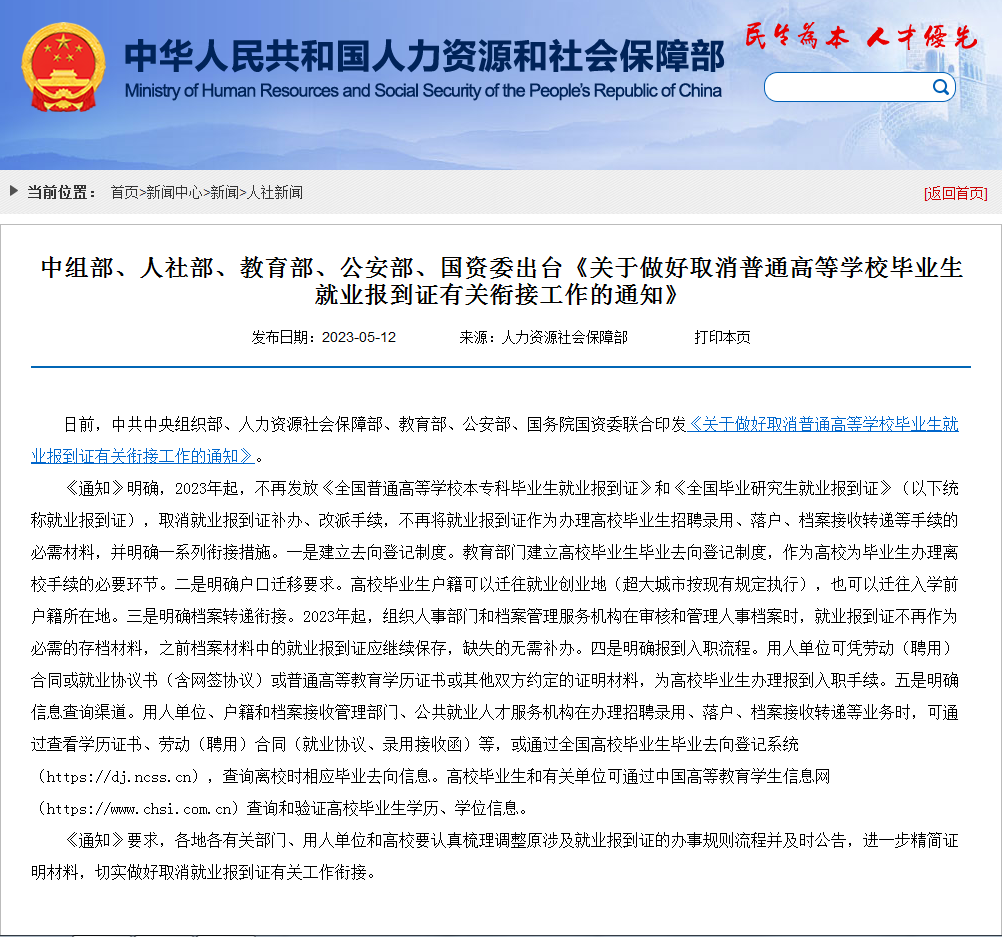Go to 首页 in the breadcrumb
Image resolution: width=1002 pixels, height=937 pixels.
point(124,192)
